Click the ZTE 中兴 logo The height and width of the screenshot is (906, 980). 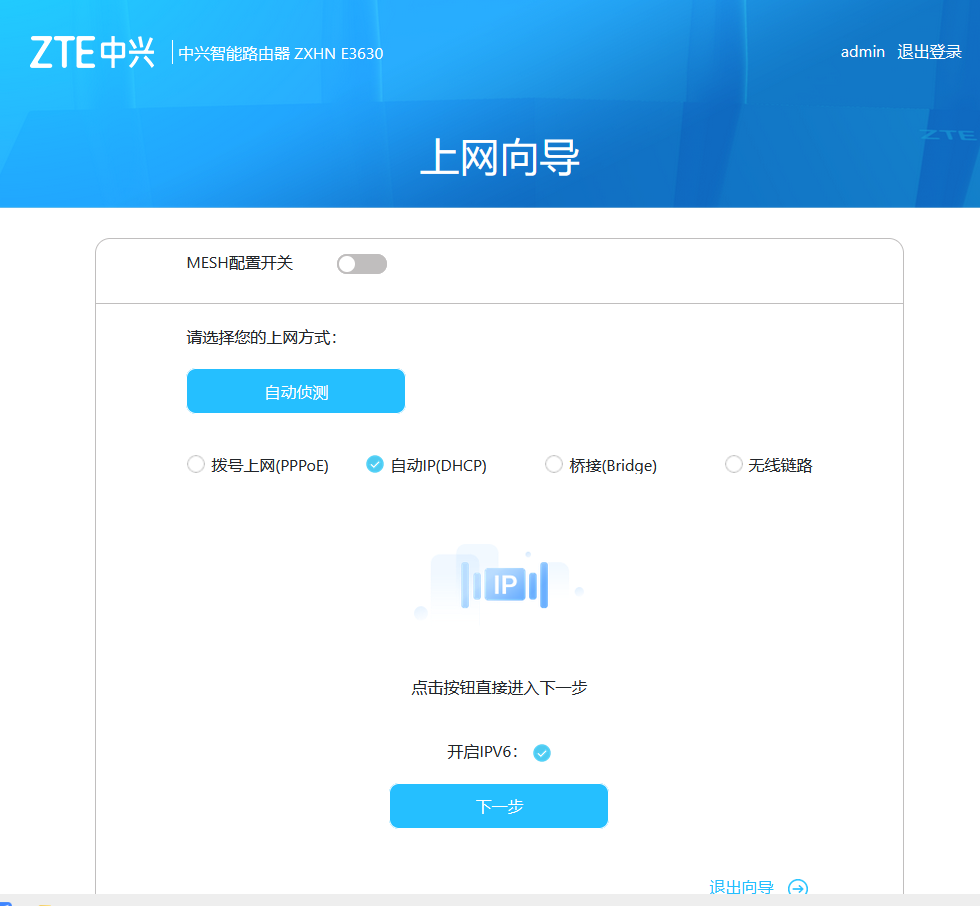click(92, 52)
